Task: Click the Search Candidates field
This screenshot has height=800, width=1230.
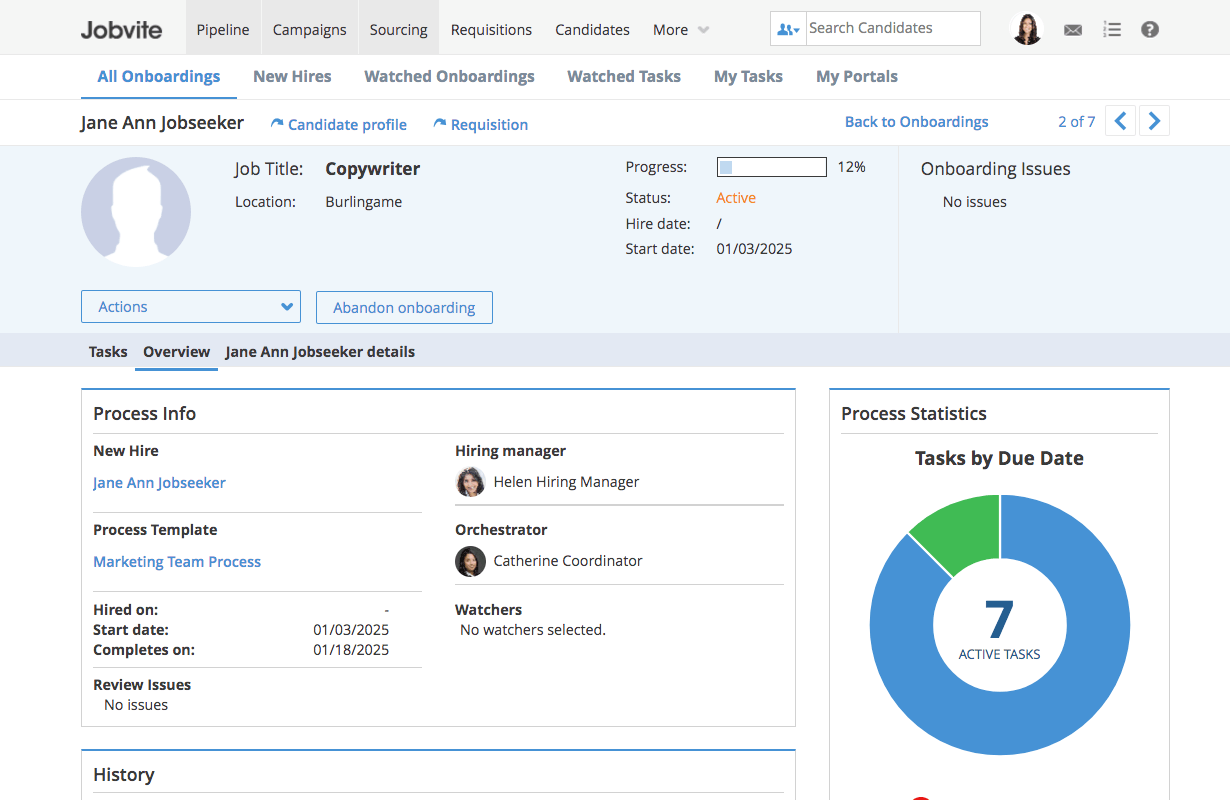Action: 893,29
